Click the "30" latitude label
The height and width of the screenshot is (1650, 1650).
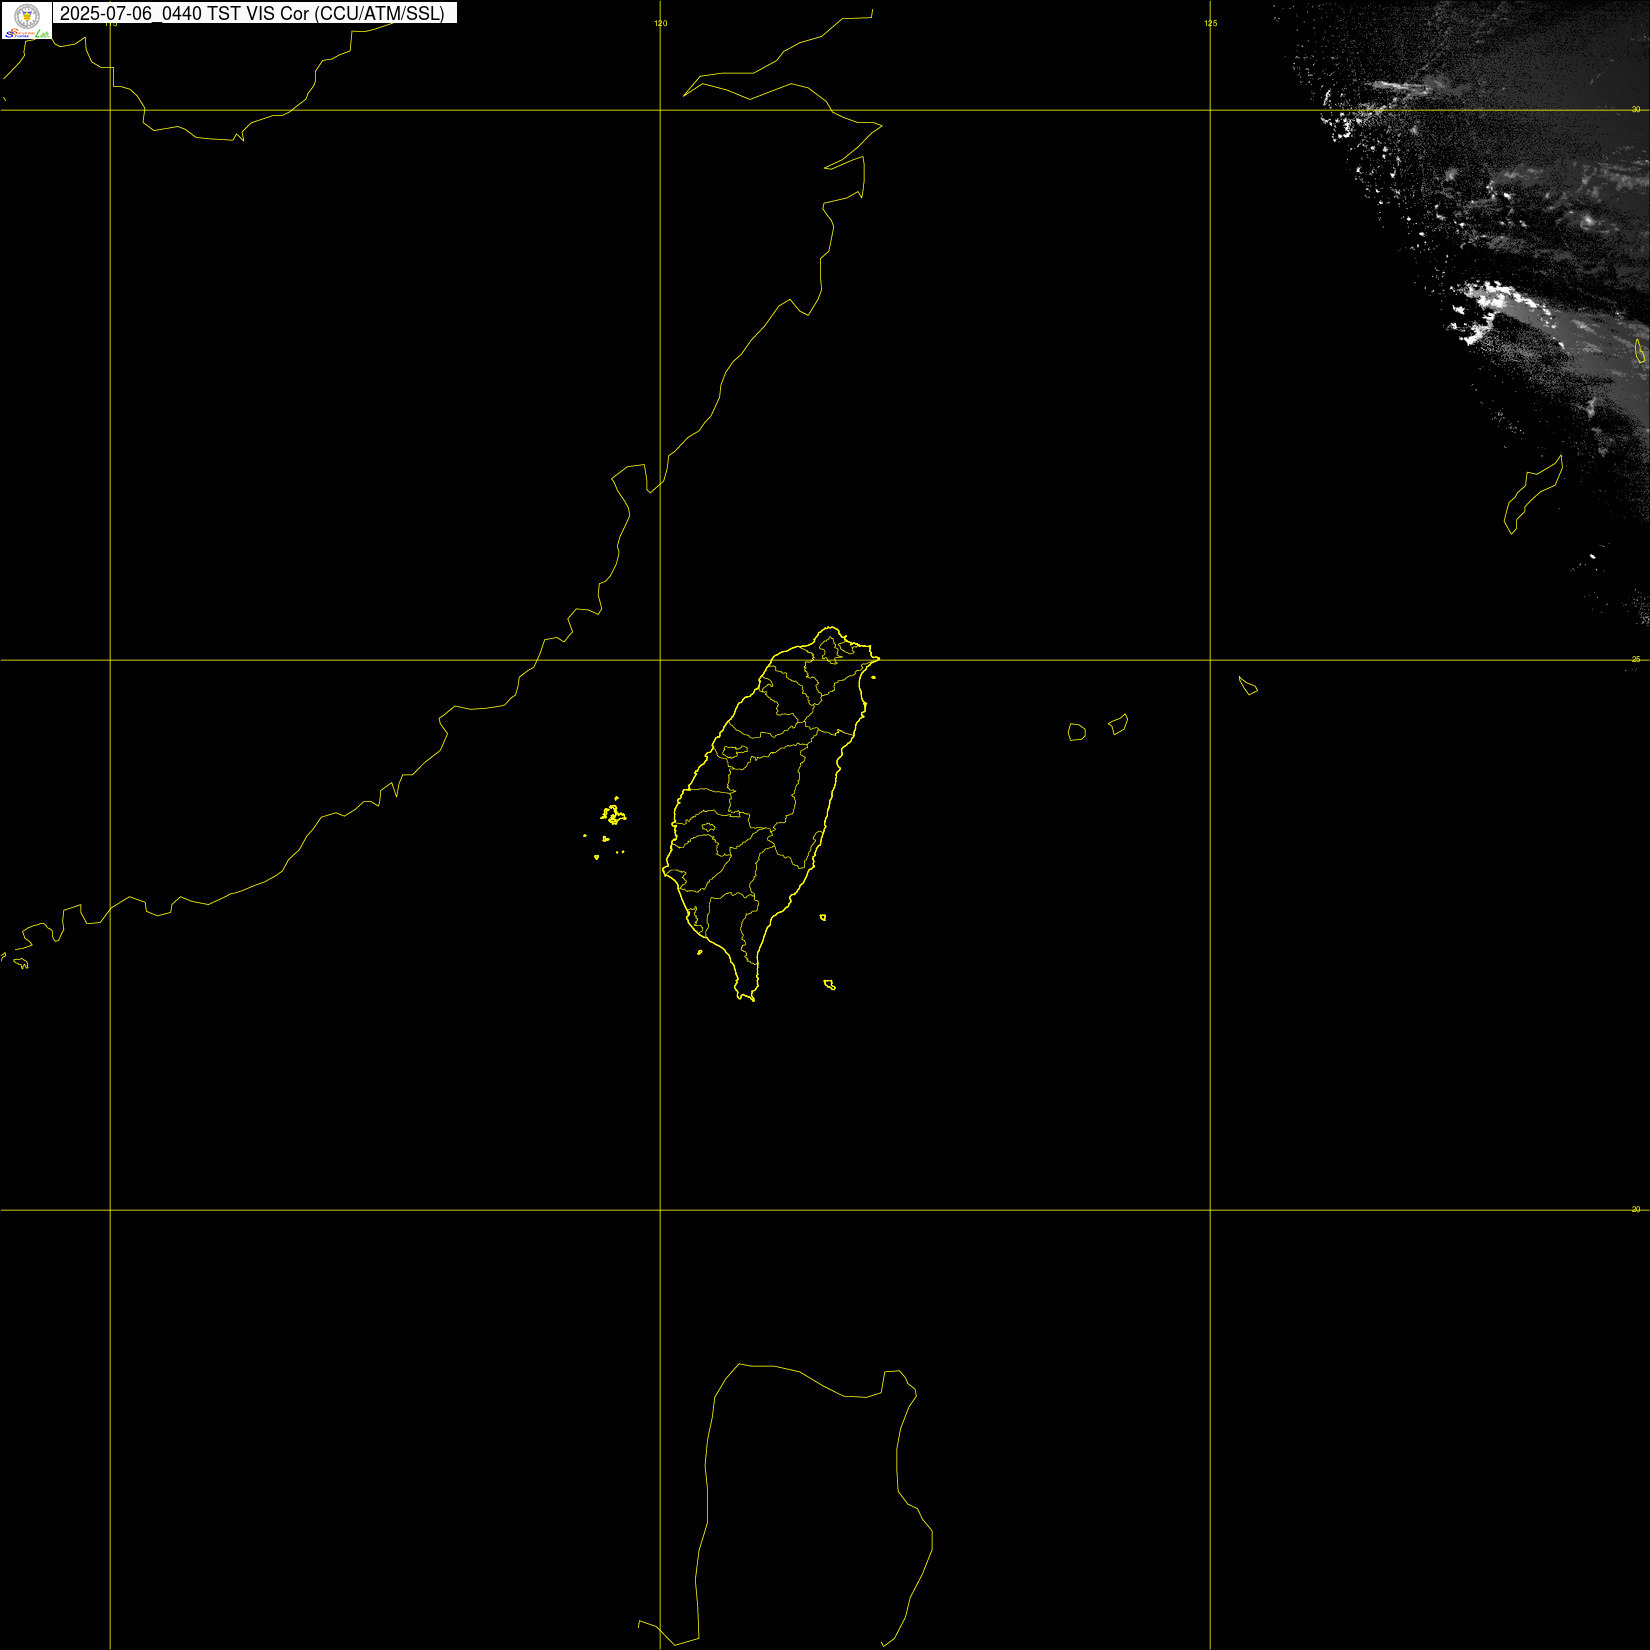1636,109
